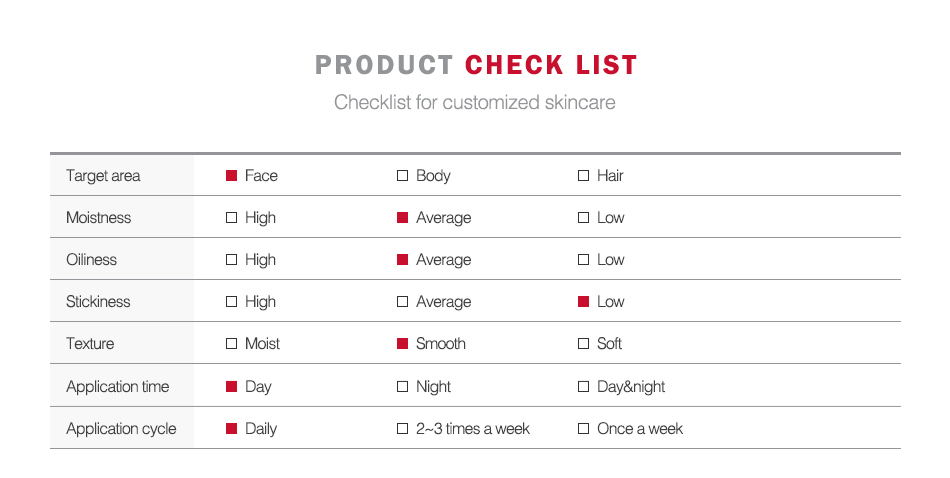950x478 pixels.
Task: Click the Application cycle row label
Action: [121, 429]
